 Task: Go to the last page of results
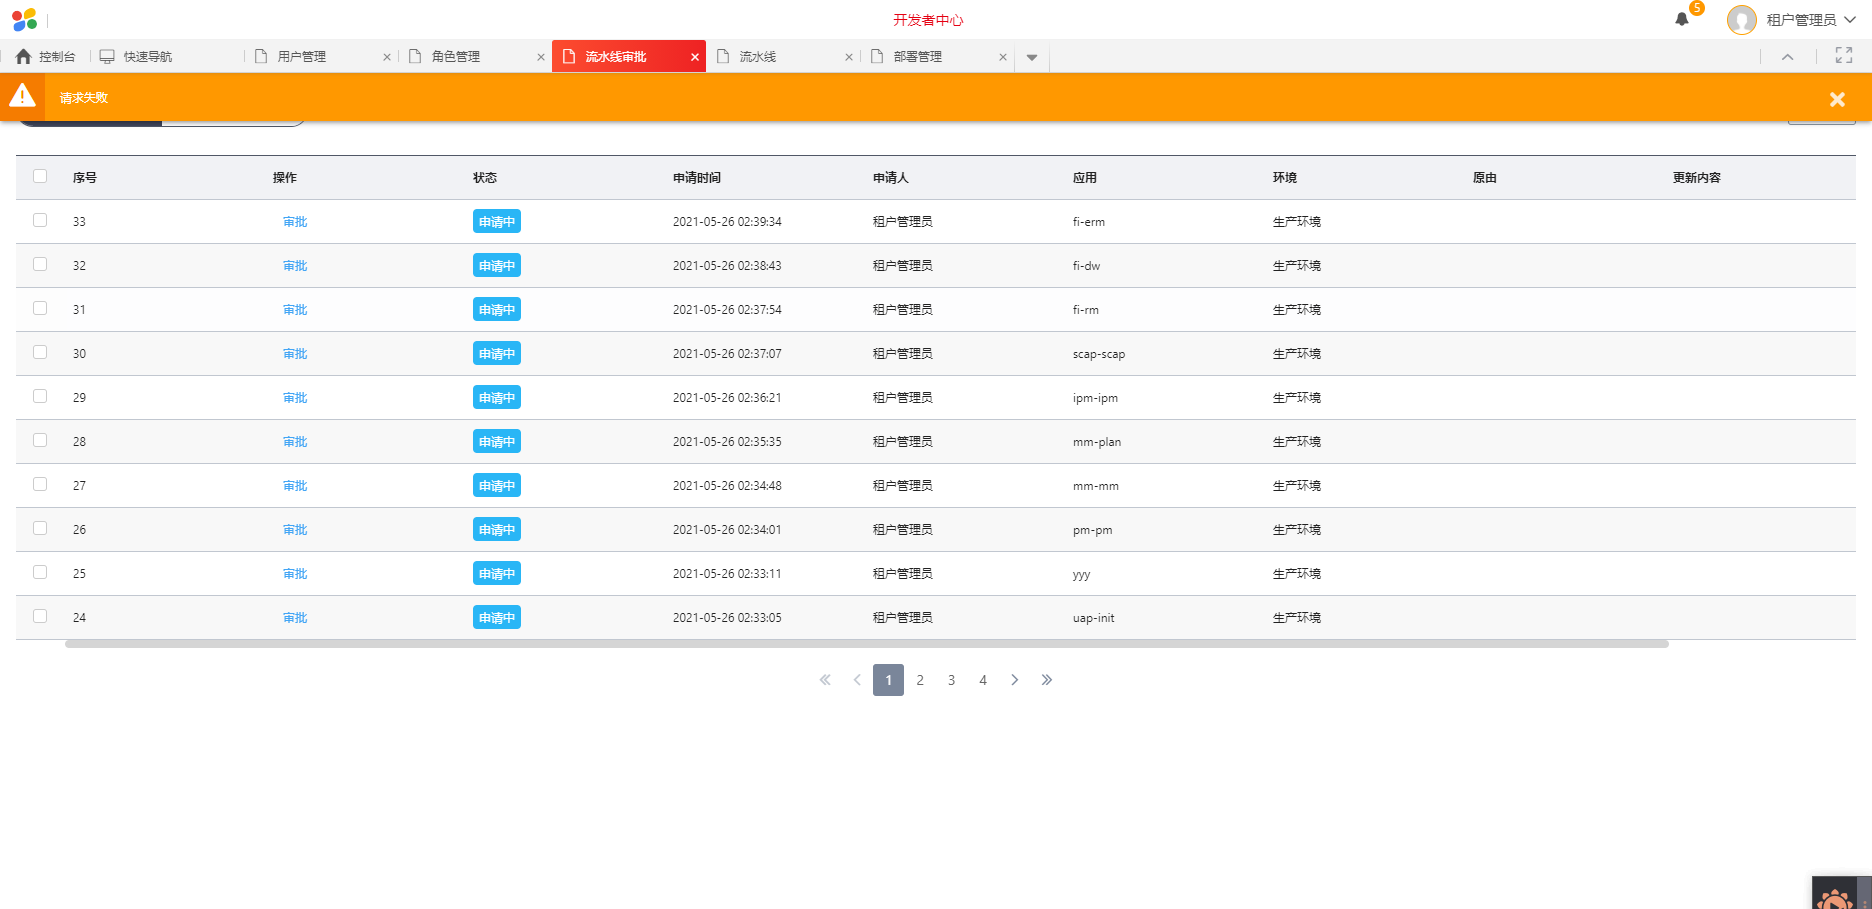pyautogui.click(x=1046, y=680)
